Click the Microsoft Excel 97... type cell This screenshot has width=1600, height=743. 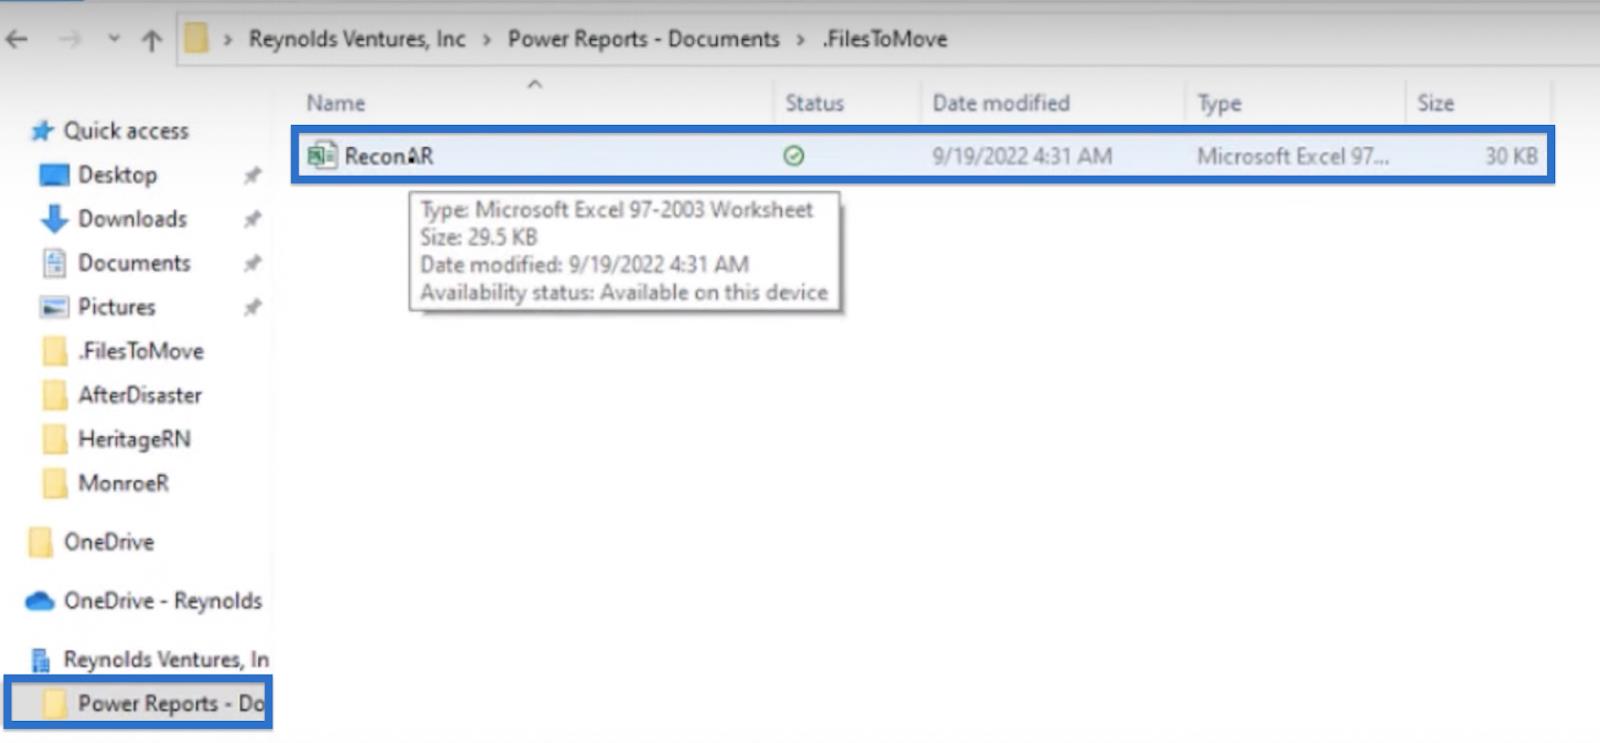pos(1293,156)
